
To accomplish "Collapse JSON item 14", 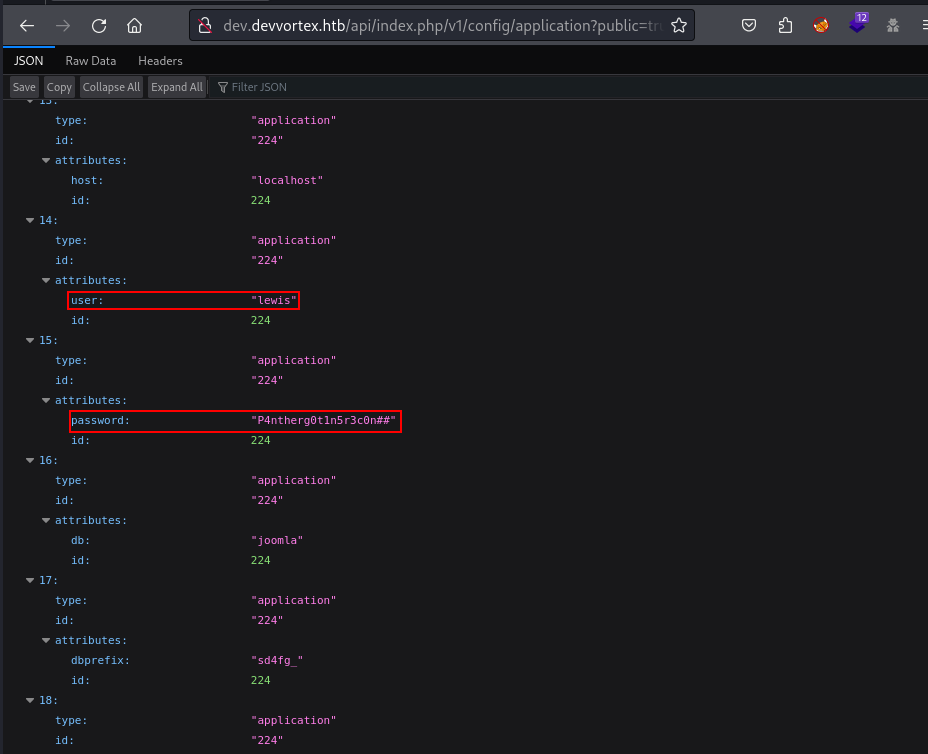I will click(x=30, y=220).
